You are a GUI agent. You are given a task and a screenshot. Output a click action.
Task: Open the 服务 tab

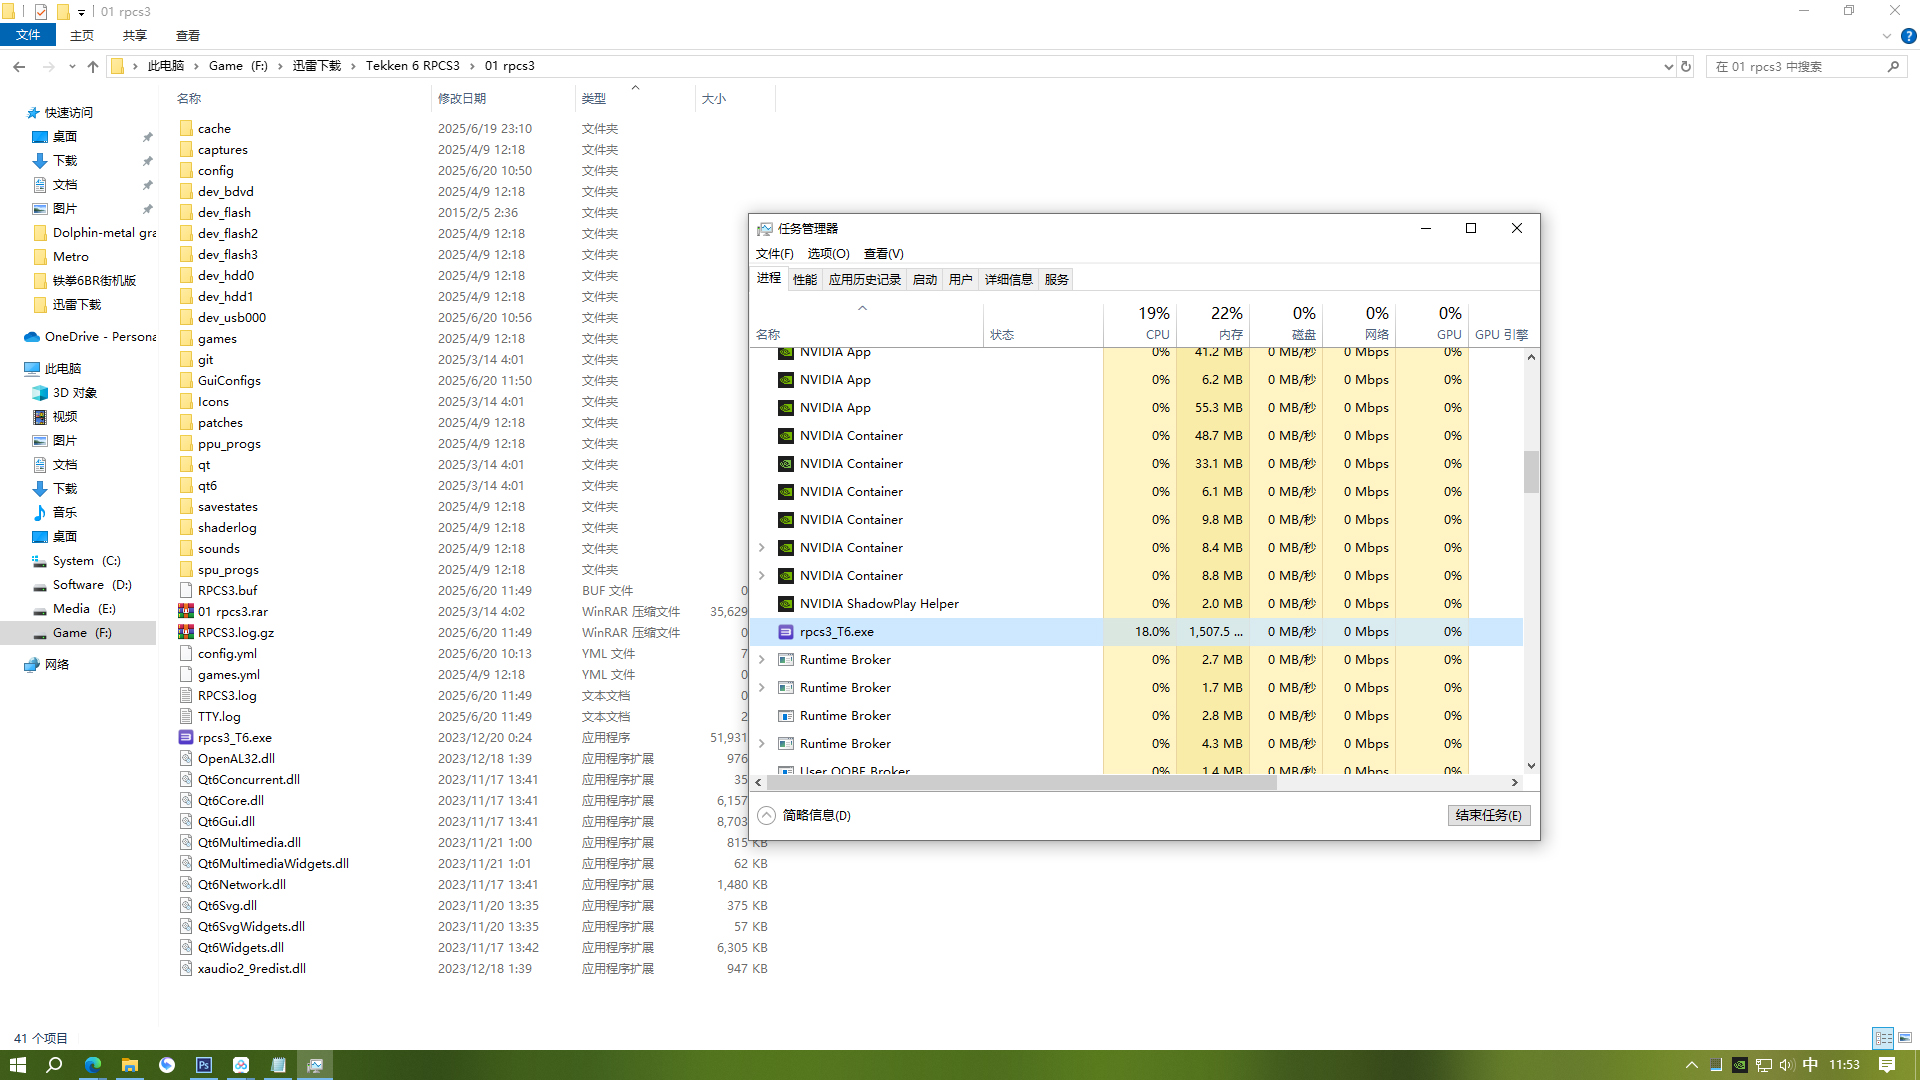(1057, 279)
